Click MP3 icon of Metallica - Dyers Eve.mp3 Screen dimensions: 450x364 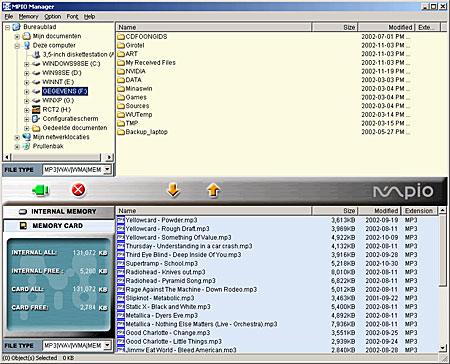tap(121, 316)
